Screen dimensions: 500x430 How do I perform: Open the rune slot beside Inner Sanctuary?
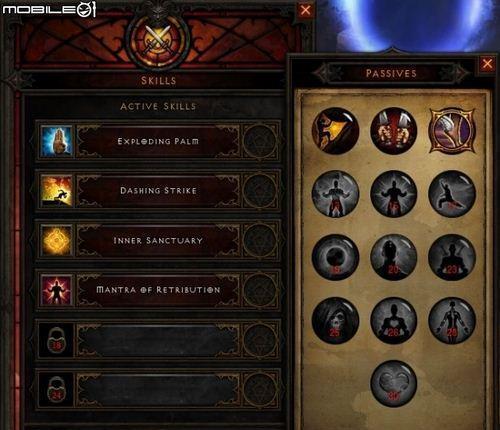point(260,240)
